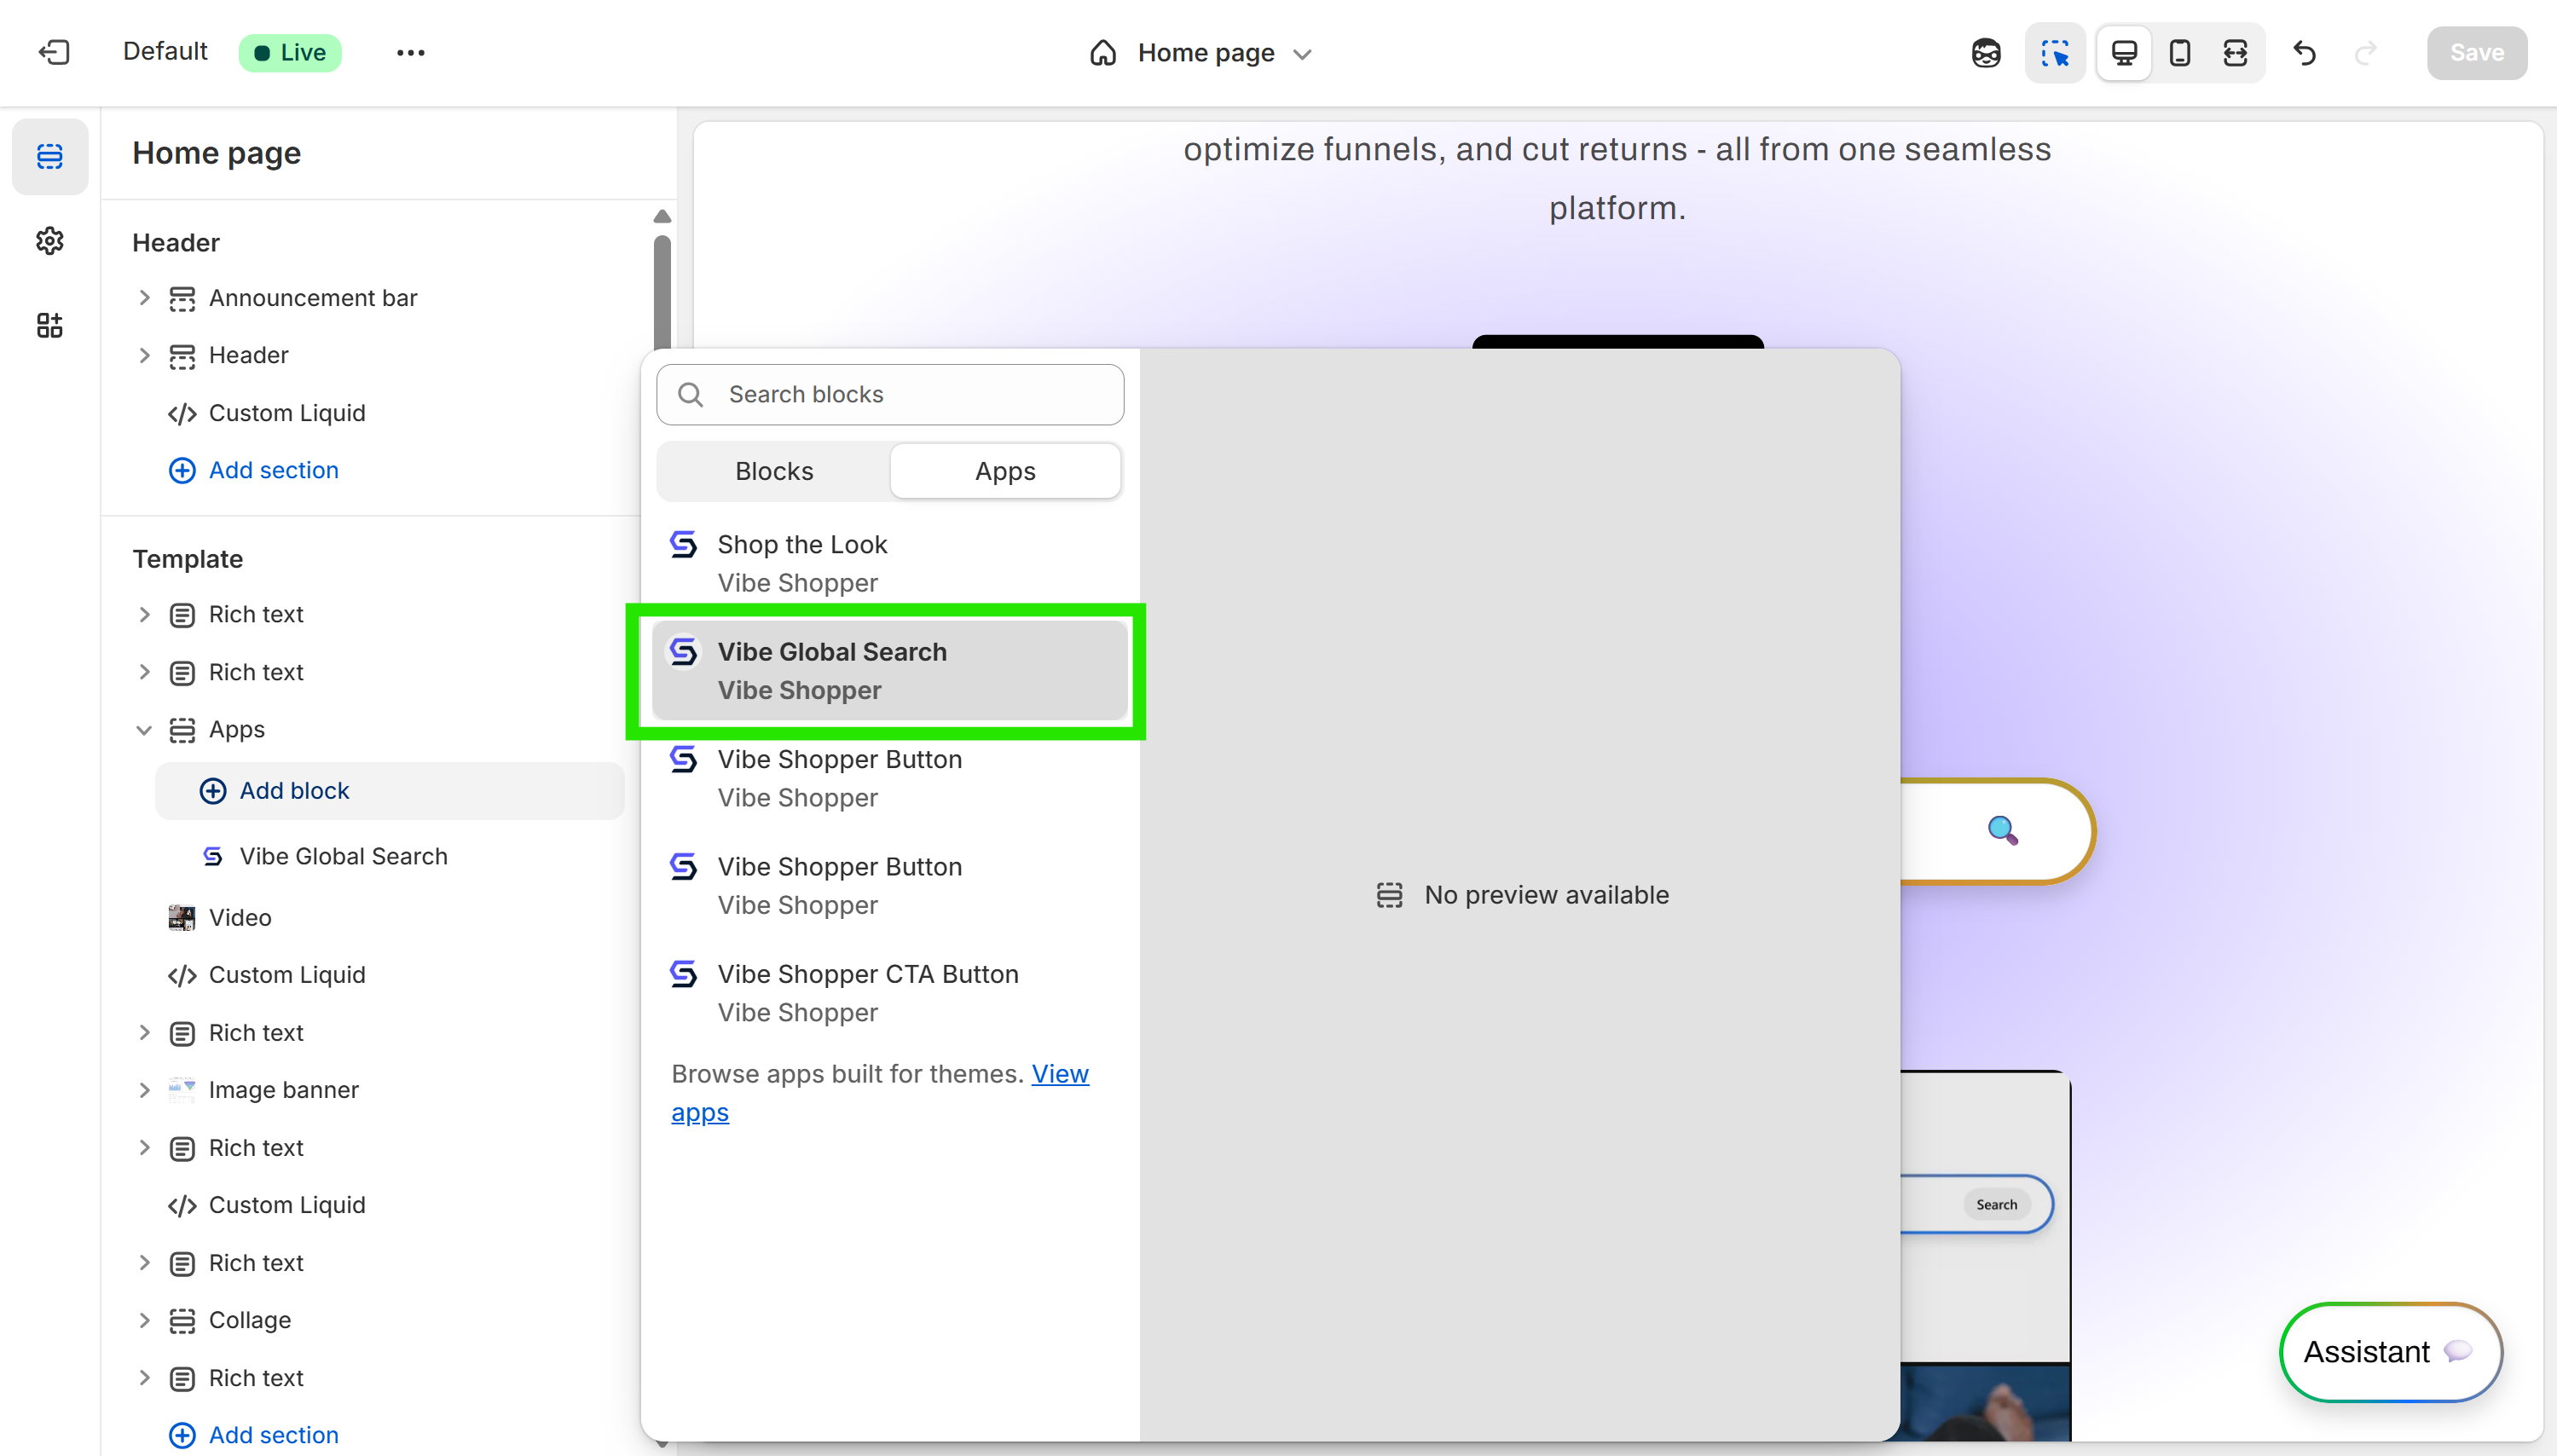This screenshot has width=2557, height=1456.
Task: Toggle the section inspector picker
Action: [2056, 53]
